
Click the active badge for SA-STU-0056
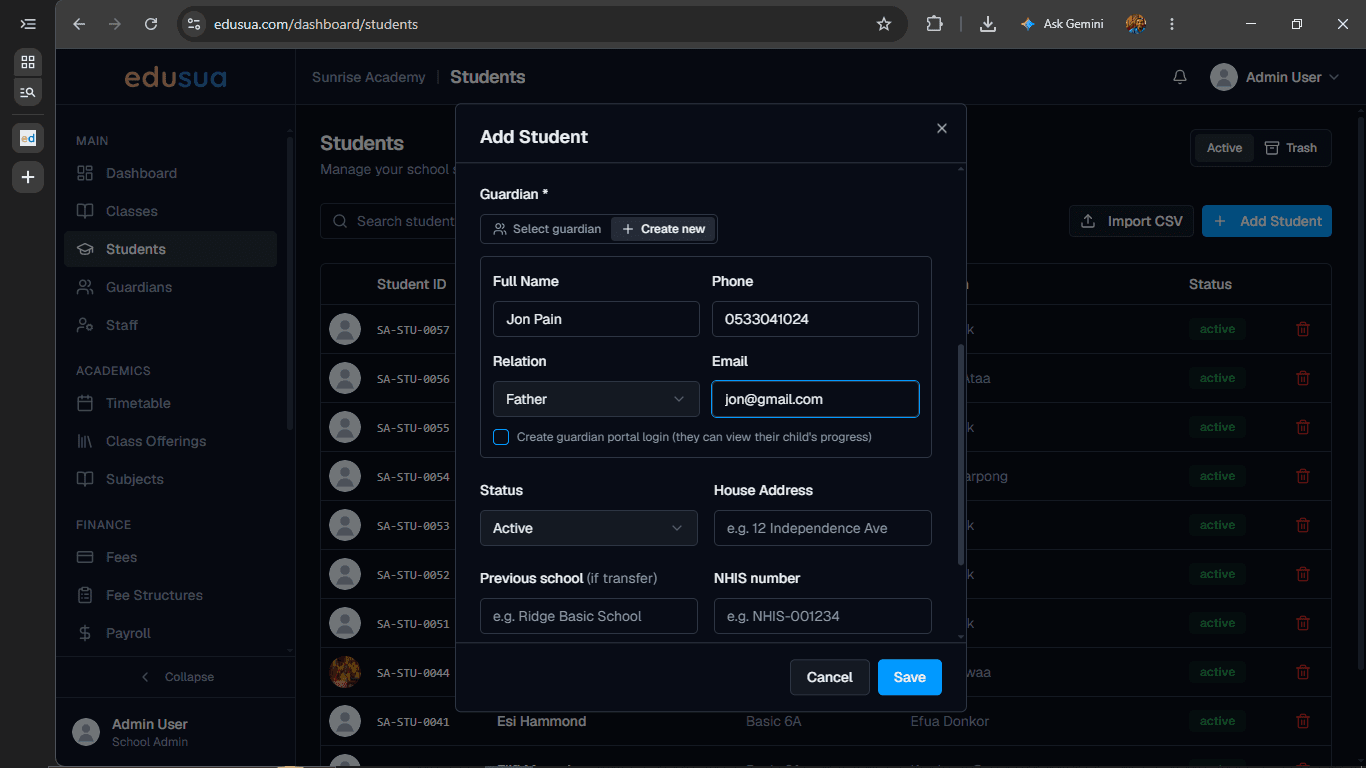(x=1217, y=378)
